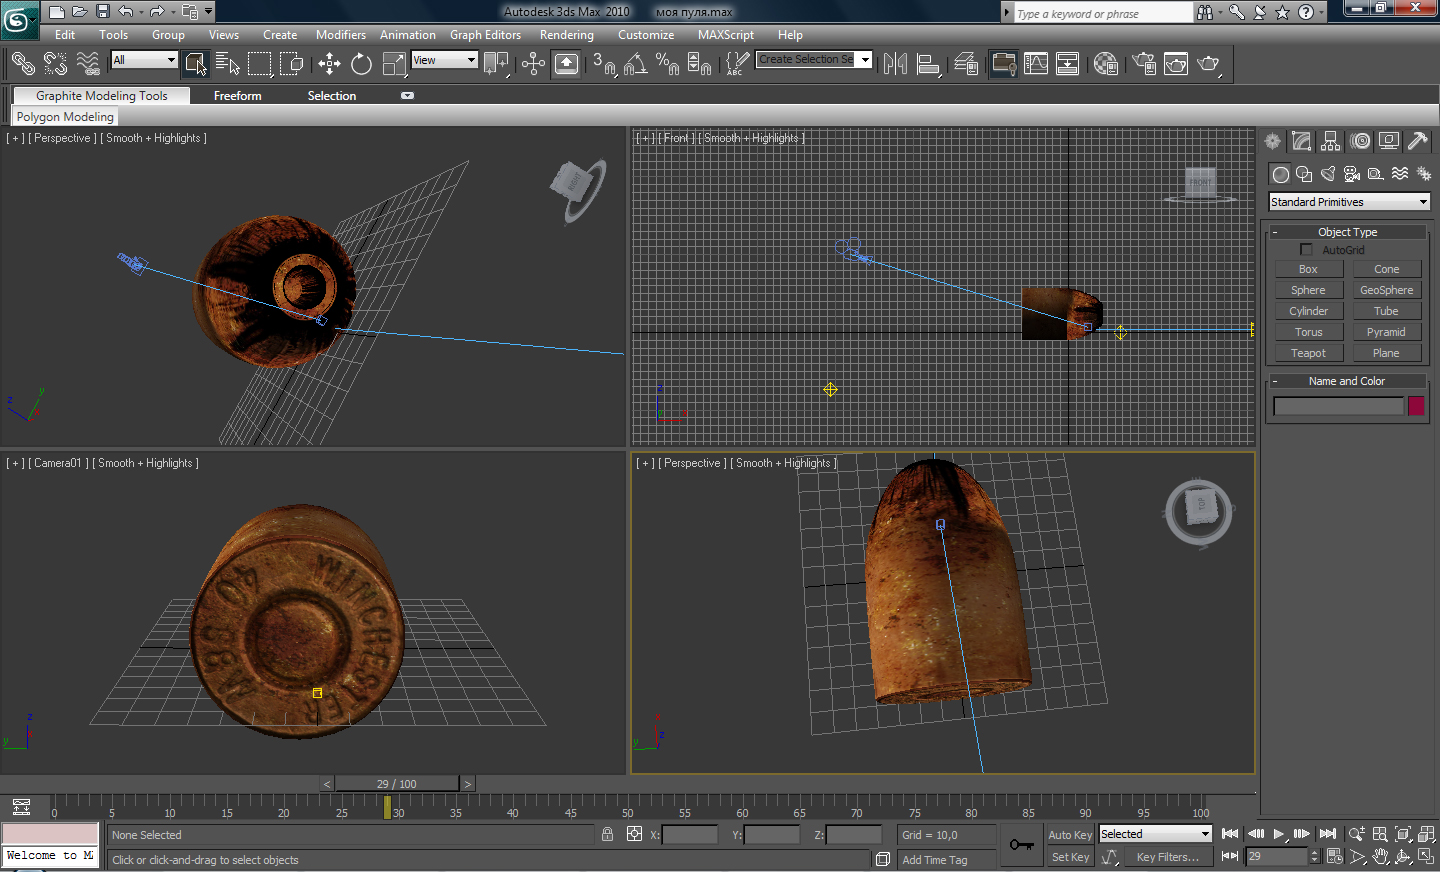
Task: Open the Modify panel tab icon
Action: point(1301,141)
